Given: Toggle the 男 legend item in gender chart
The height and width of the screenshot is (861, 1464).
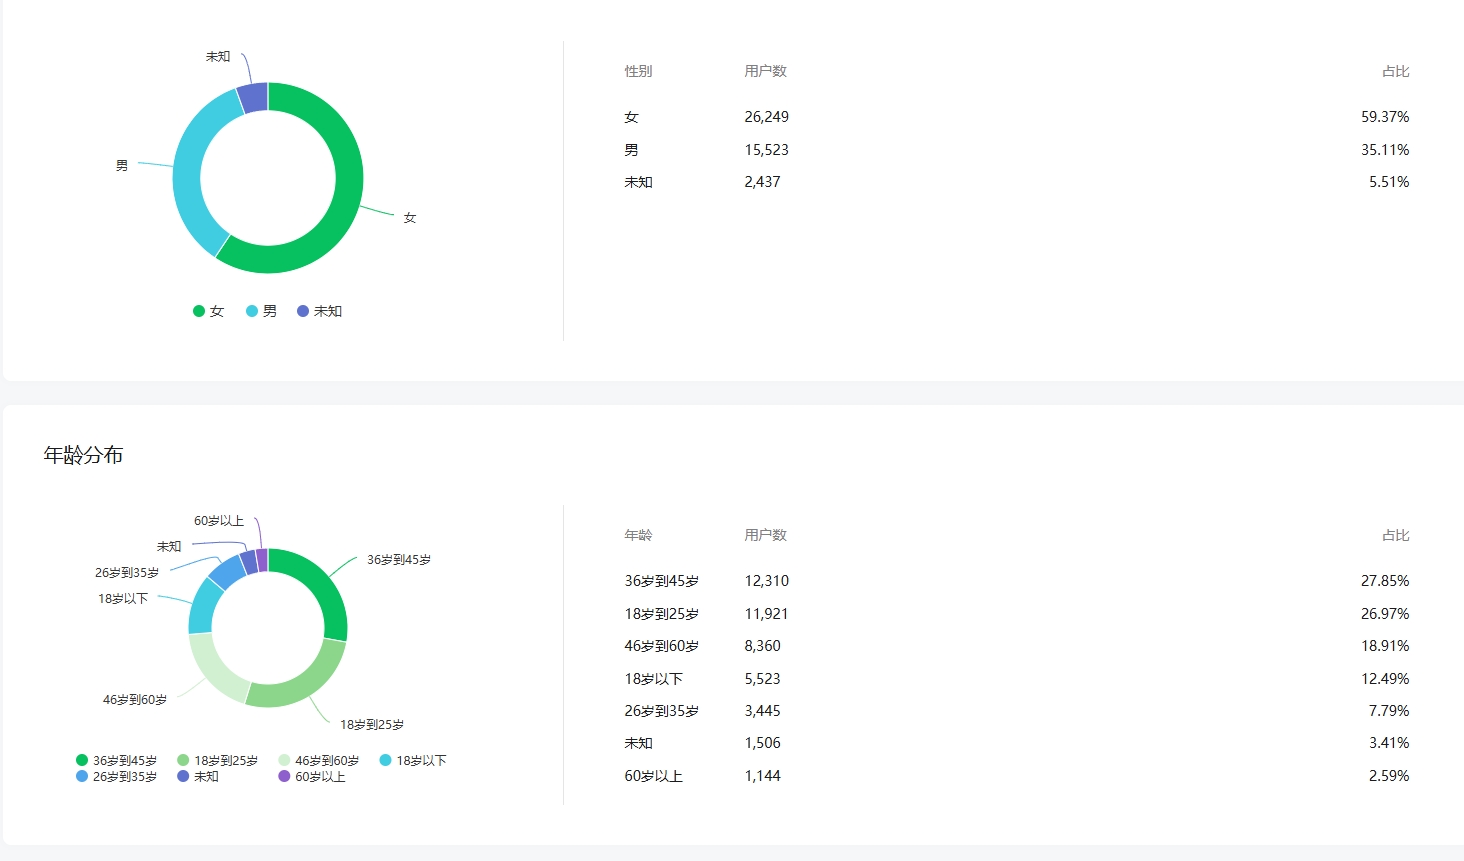Looking at the screenshot, I should click(262, 311).
